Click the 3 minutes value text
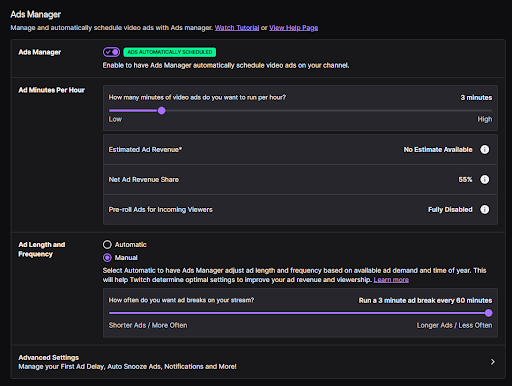Screen dimensions: 512x386 click(x=476, y=97)
